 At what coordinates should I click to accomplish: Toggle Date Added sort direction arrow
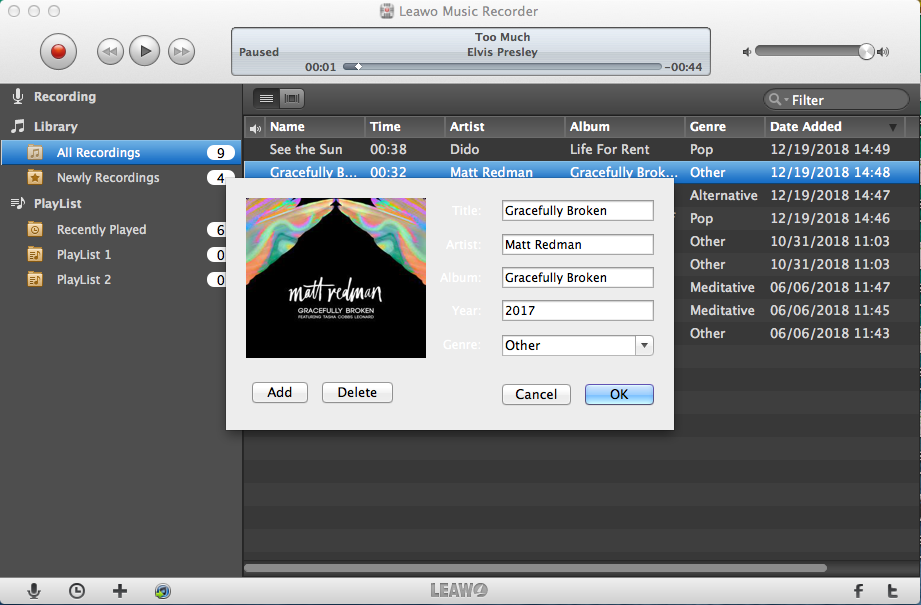click(x=893, y=127)
